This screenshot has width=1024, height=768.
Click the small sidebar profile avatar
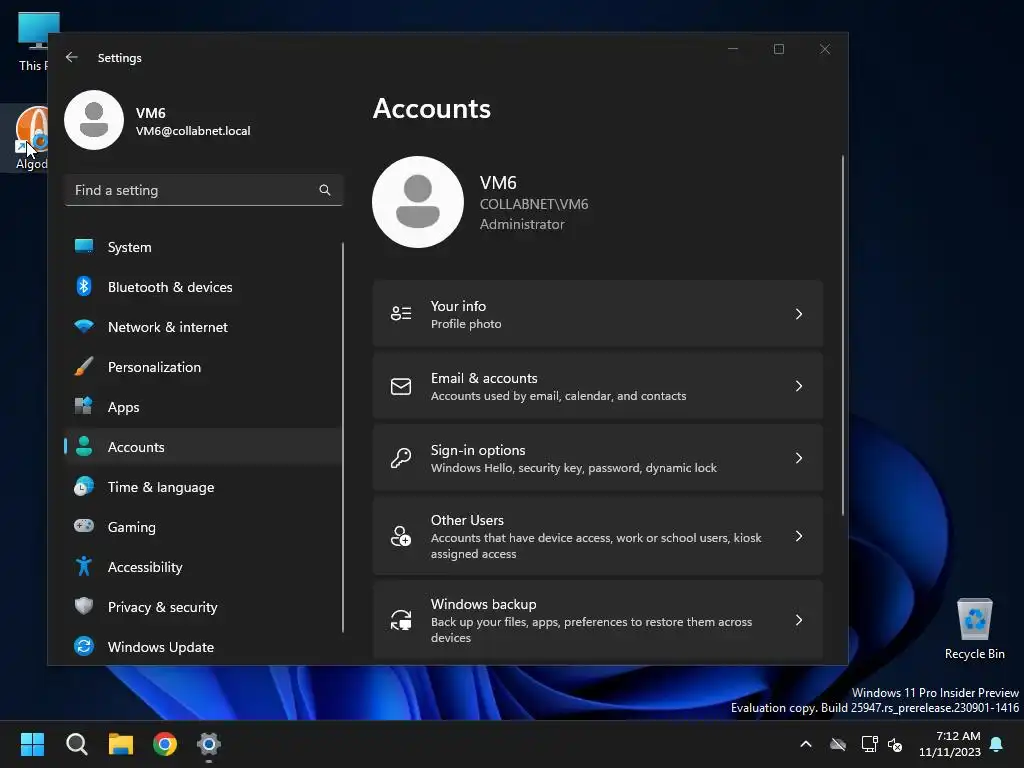click(x=94, y=120)
